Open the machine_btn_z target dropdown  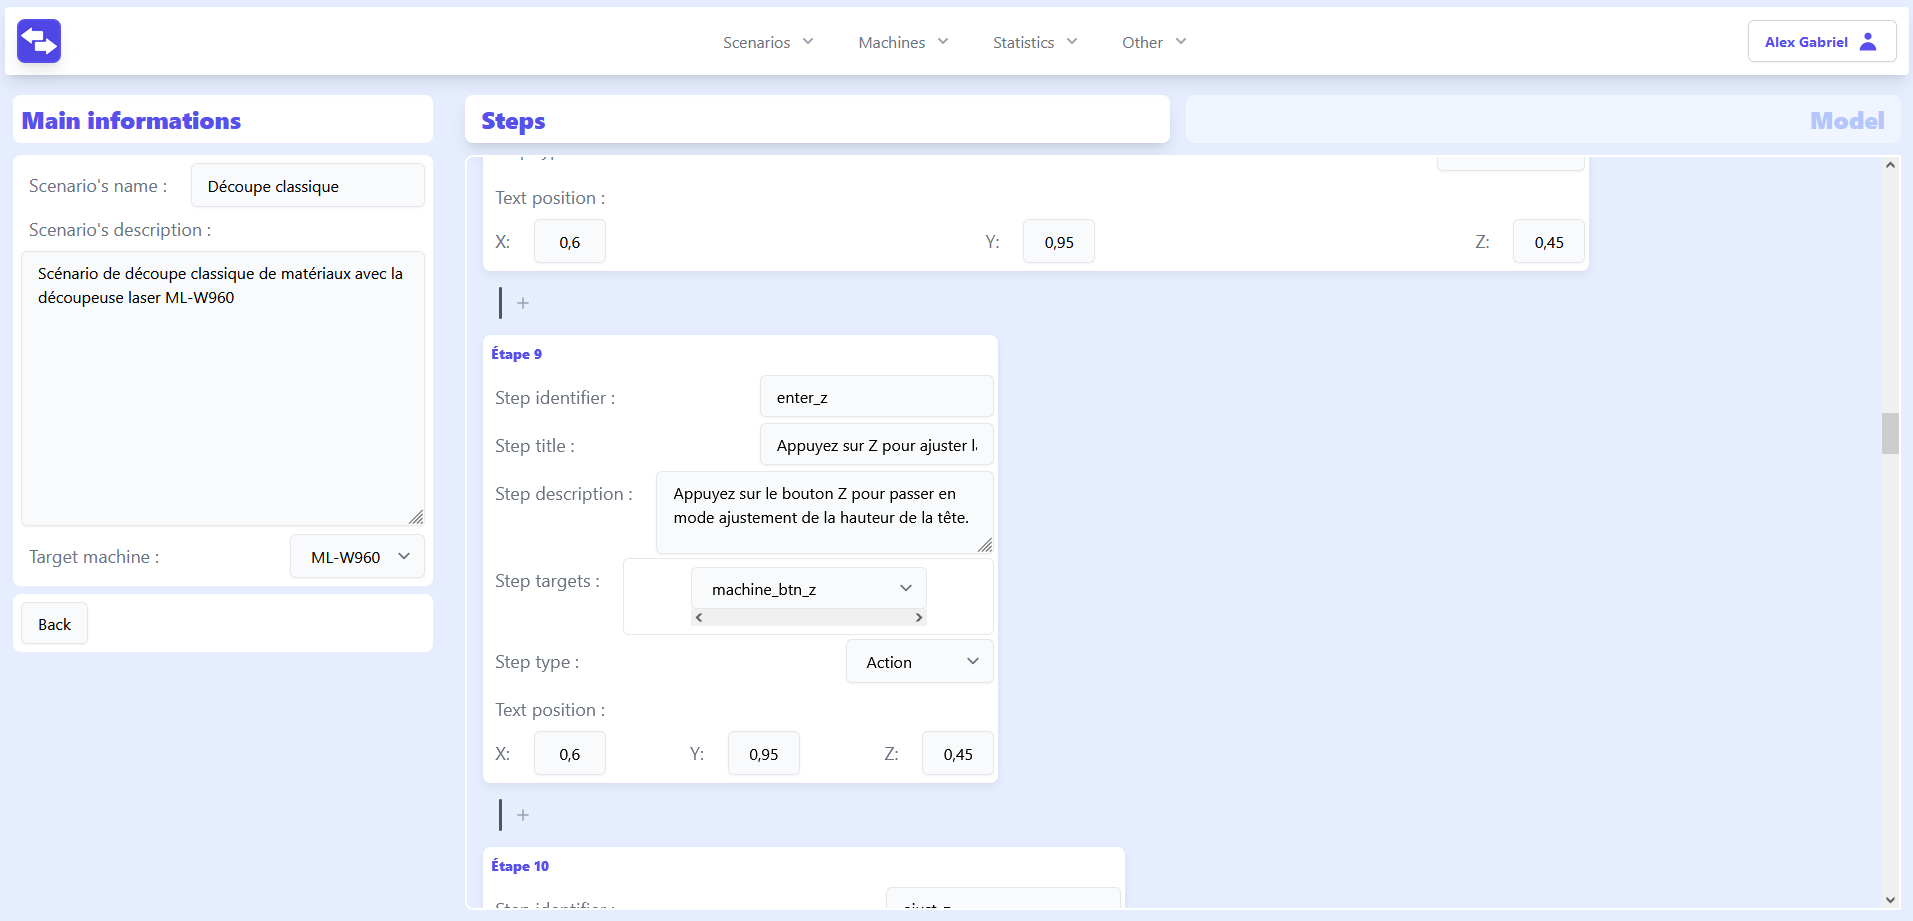pos(808,589)
